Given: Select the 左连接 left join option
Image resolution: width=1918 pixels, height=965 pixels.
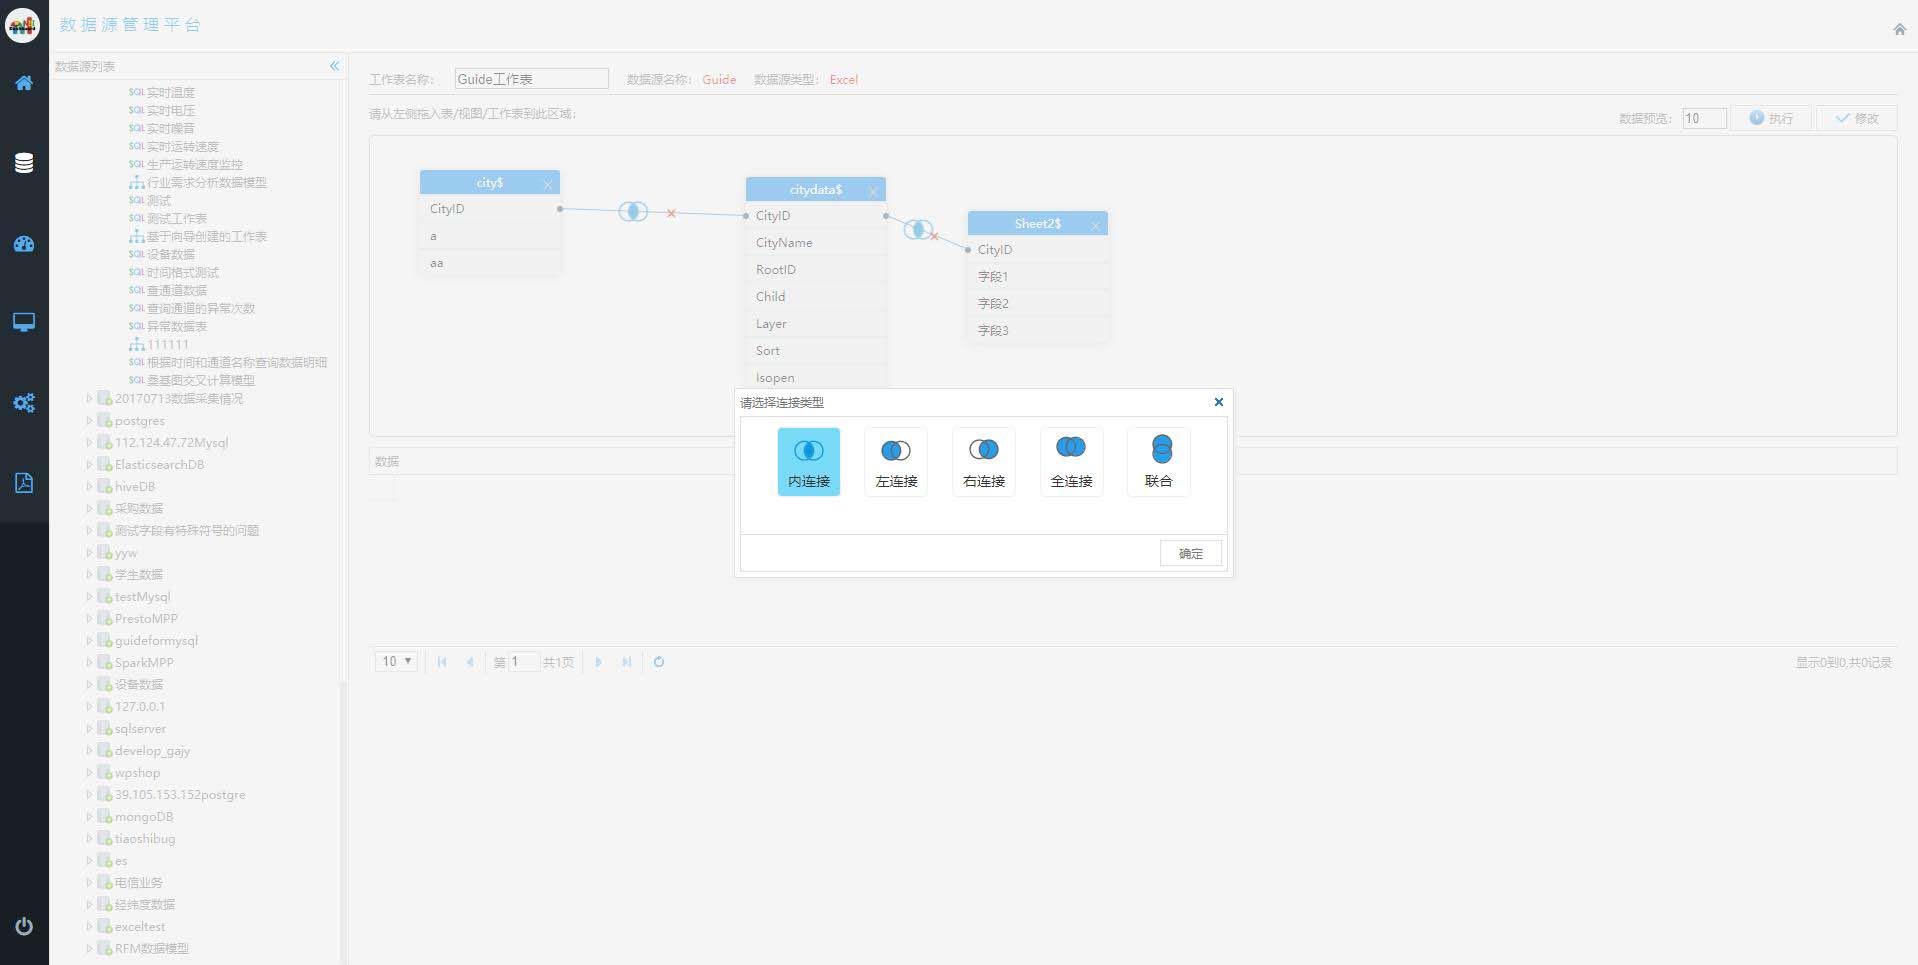Looking at the screenshot, I should pyautogui.click(x=896, y=462).
